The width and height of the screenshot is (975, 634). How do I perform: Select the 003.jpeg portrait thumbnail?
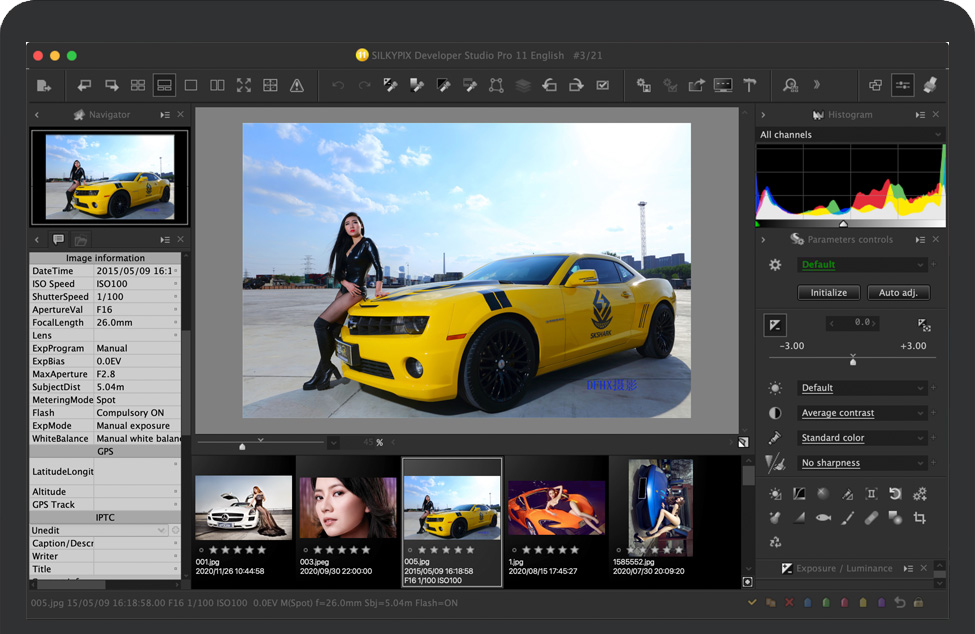(x=347, y=508)
